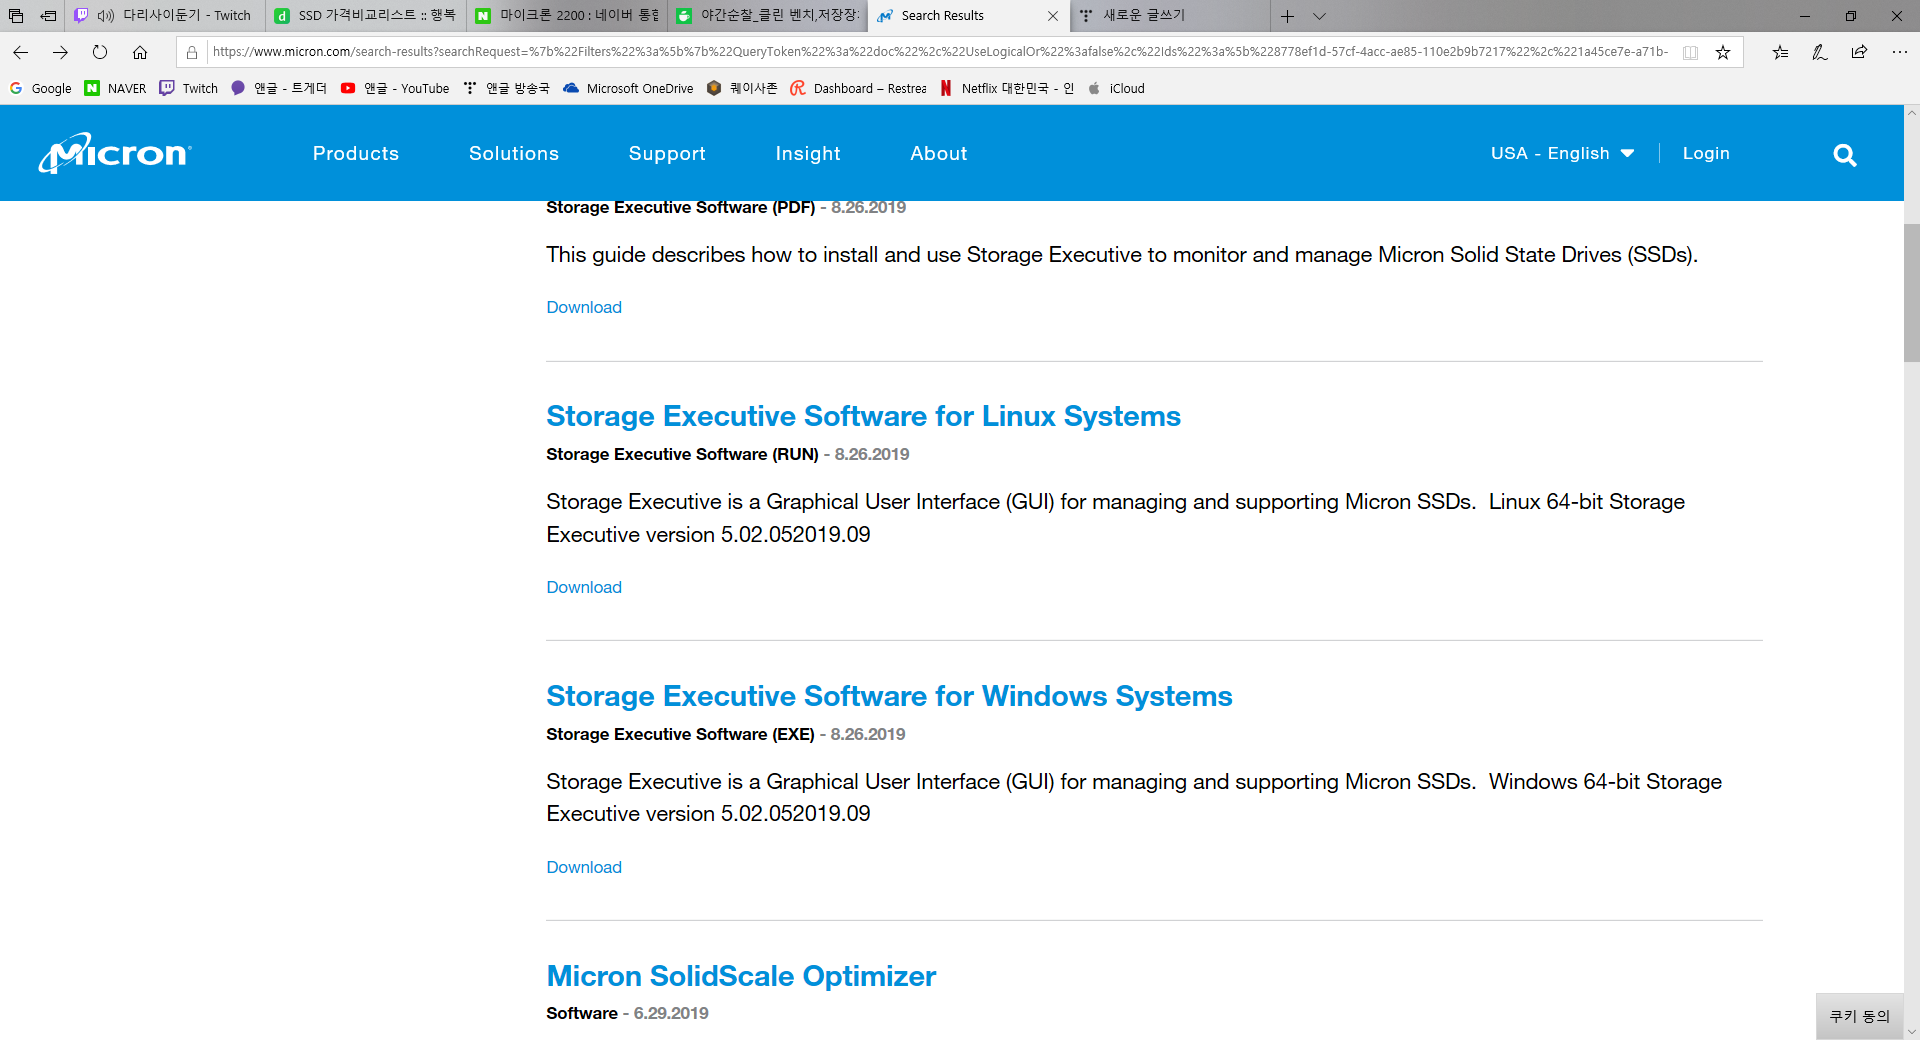Open Micron SolidScale Optimizer result

point(741,976)
